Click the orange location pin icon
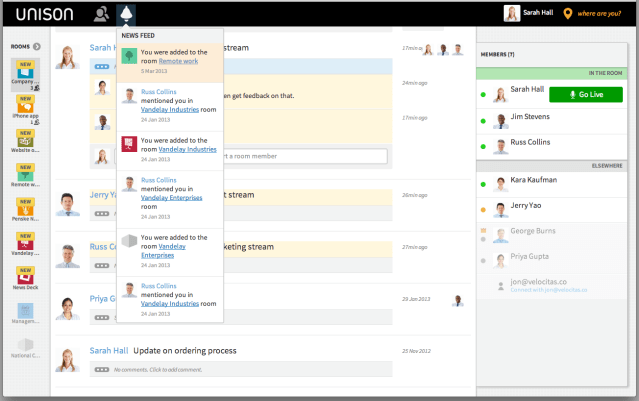The image size is (639, 401). (568, 14)
